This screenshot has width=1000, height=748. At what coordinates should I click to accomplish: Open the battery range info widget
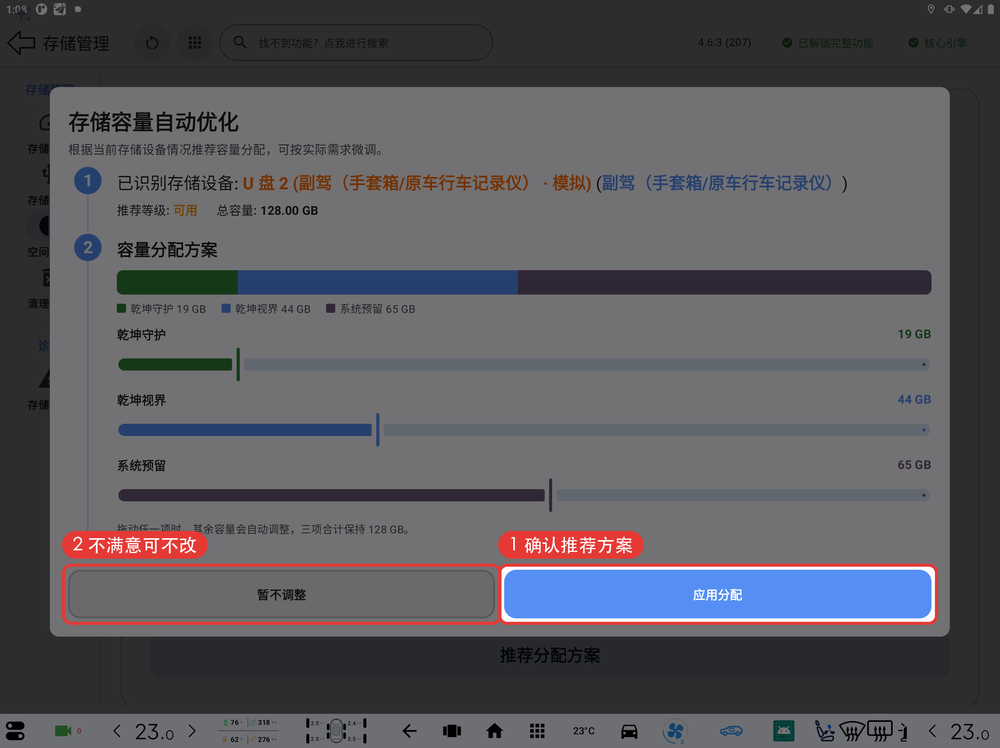(250, 731)
